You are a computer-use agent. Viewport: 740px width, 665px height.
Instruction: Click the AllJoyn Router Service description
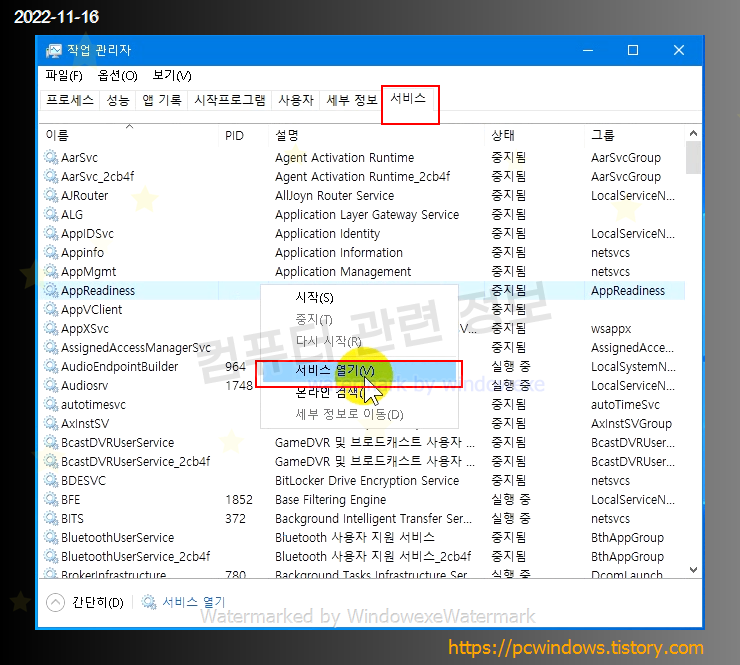coord(334,195)
